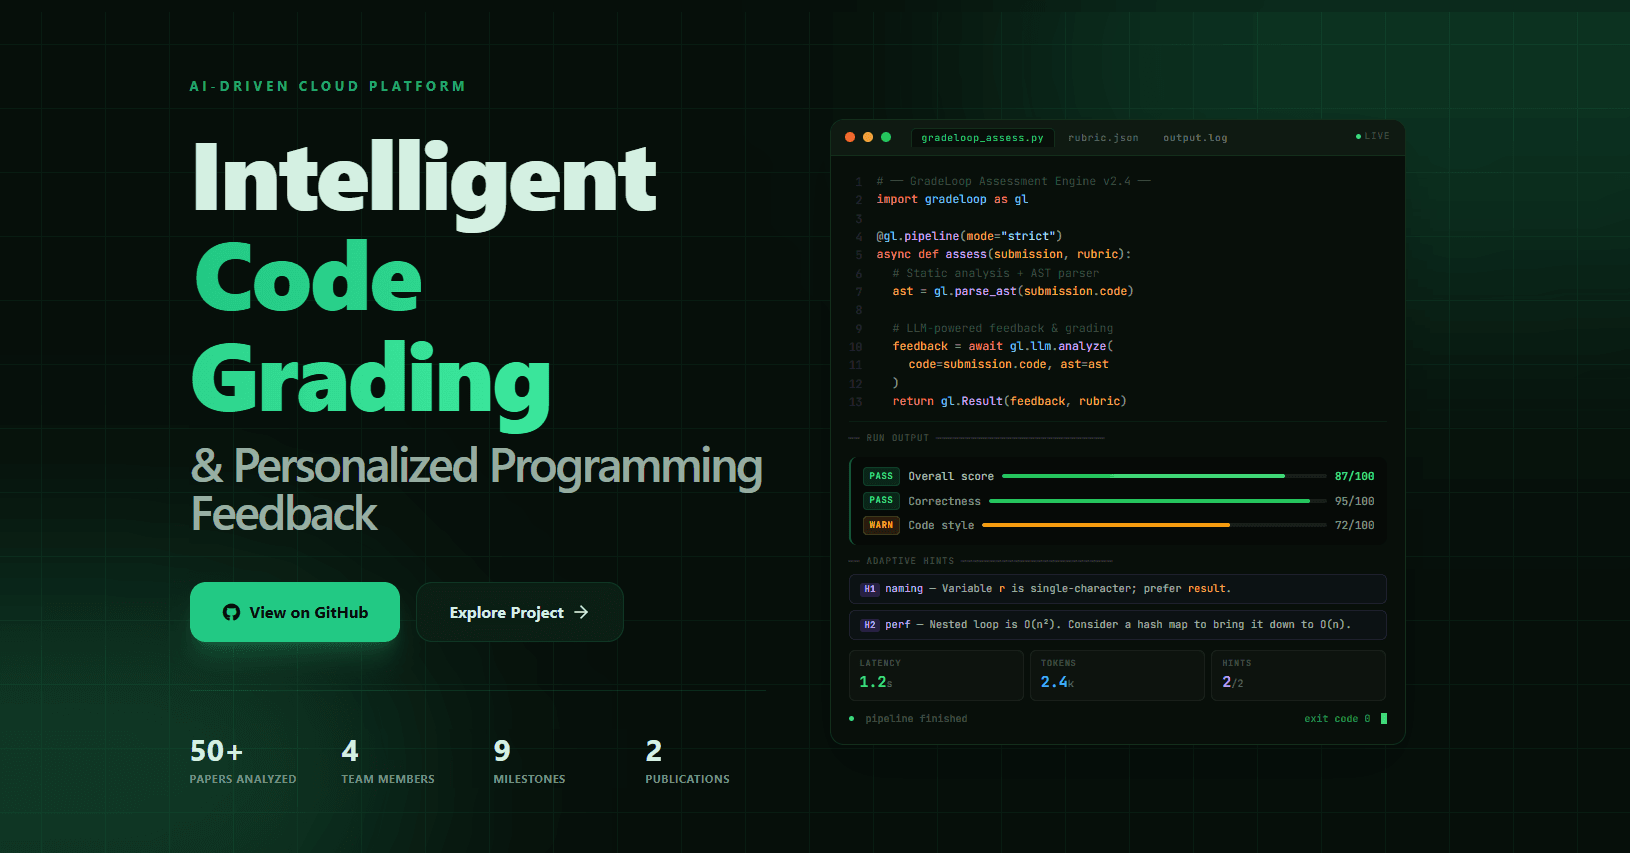1630x853 pixels.
Task: Switch to the rubric.json tab
Action: pyautogui.click(x=1103, y=138)
